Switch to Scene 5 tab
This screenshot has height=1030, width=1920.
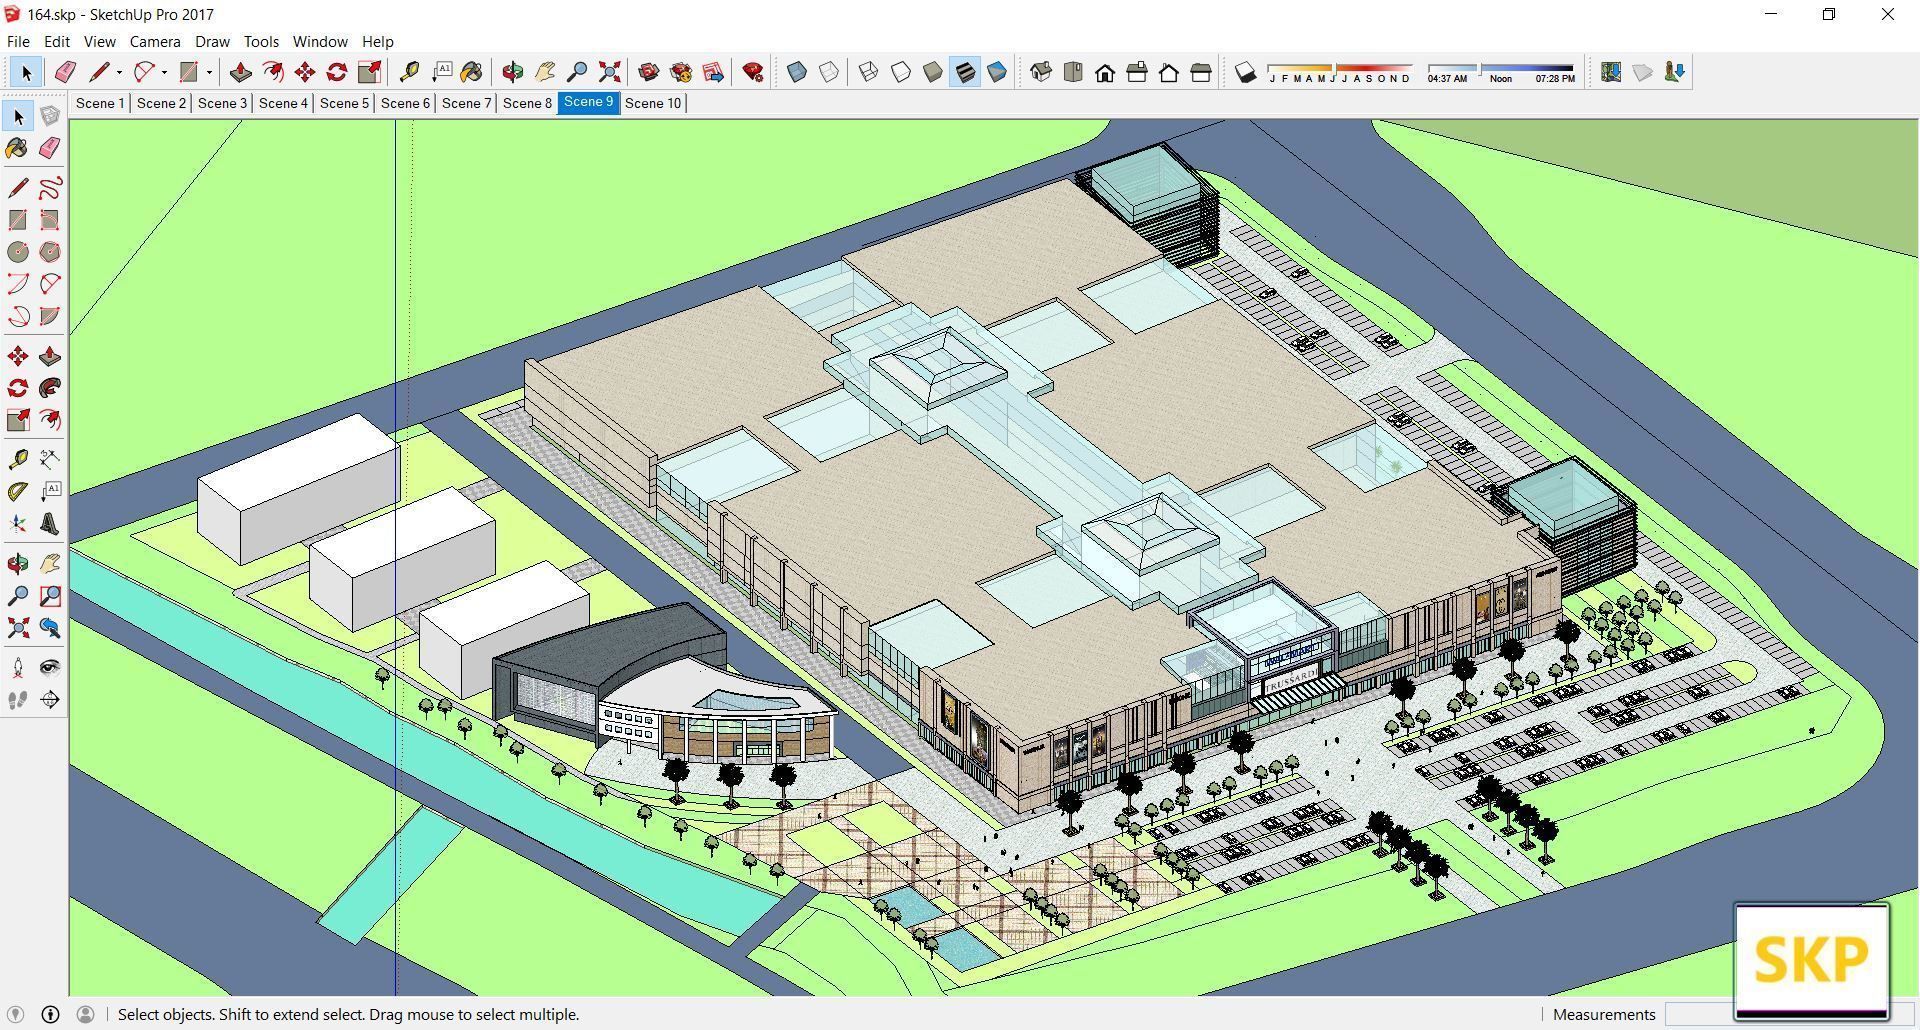click(x=344, y=103)
